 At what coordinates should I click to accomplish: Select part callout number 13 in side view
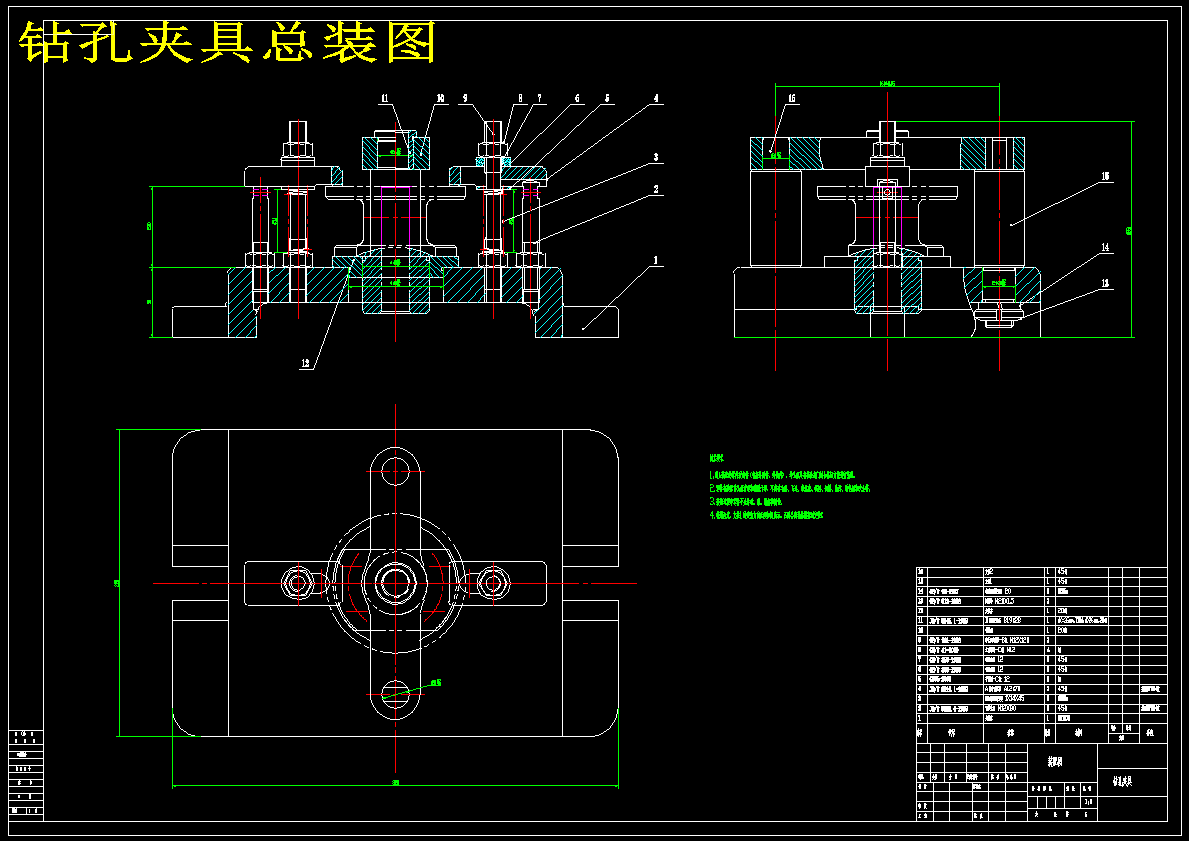(1106, 284)
